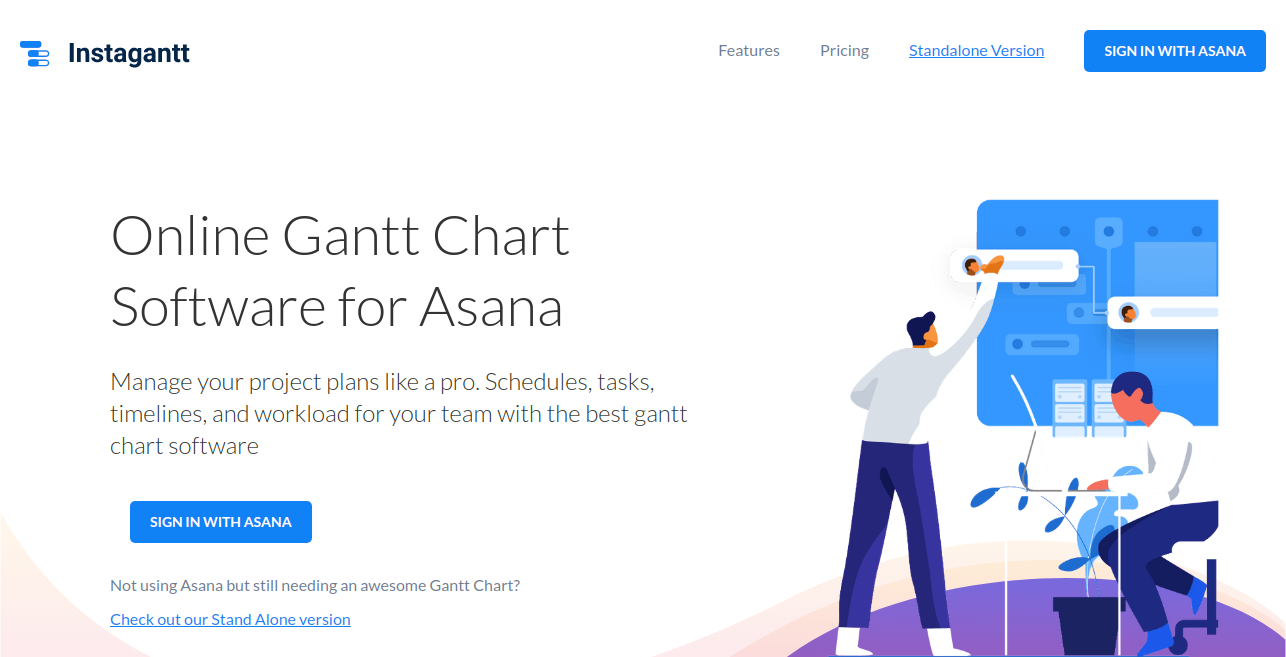The height and width of the screenshot is (657, 1286).
Task: Click the Not using Asana question text
Action: (315, 586)
